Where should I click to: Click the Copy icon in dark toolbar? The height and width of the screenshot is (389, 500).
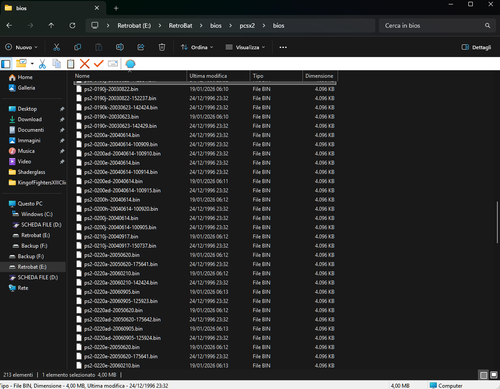tap(77, 47)
